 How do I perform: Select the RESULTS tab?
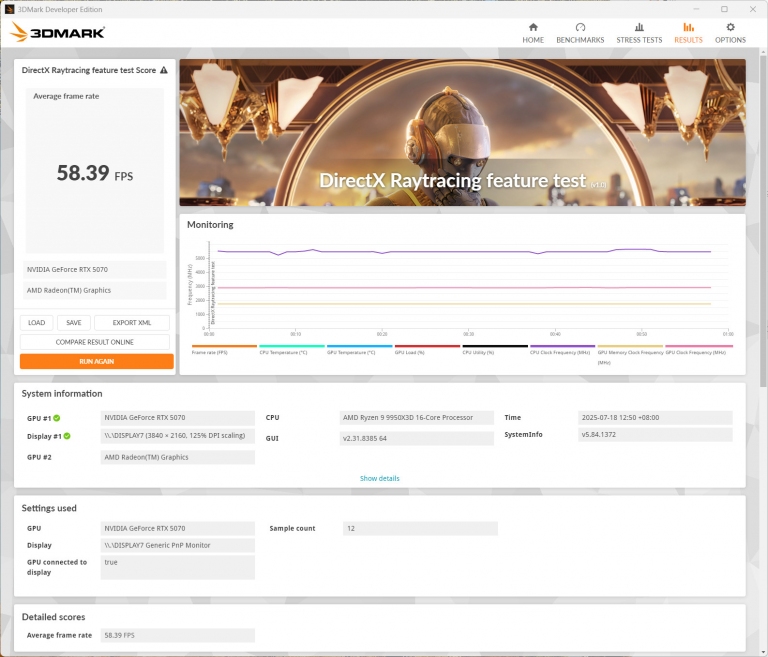click(x=688, y=33)
